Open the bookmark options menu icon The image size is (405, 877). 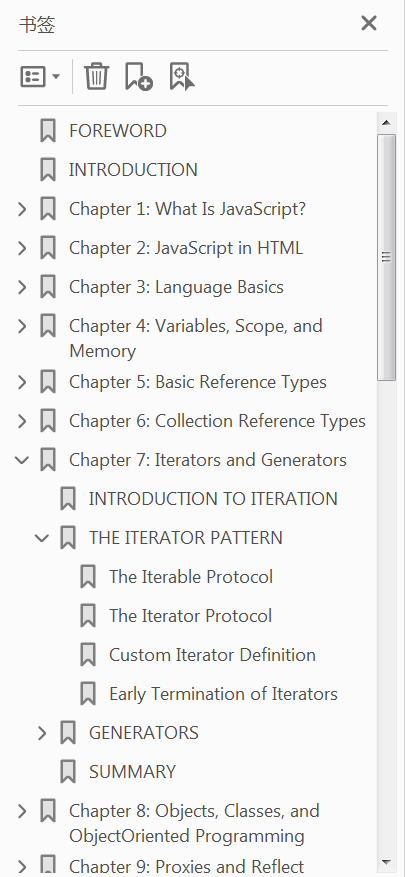click(x=40, y=77)
